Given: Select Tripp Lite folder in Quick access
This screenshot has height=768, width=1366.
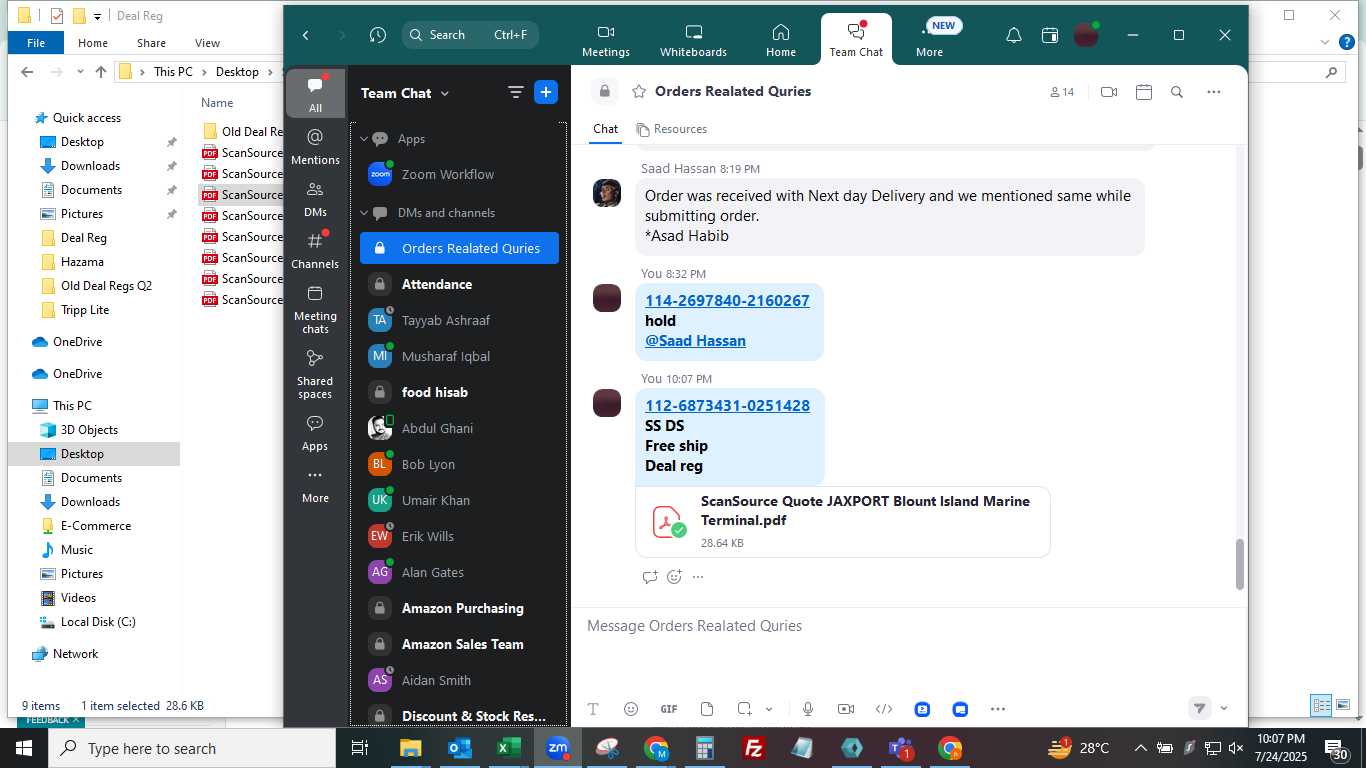Looking at the screenshot, I should coord(85,310).
